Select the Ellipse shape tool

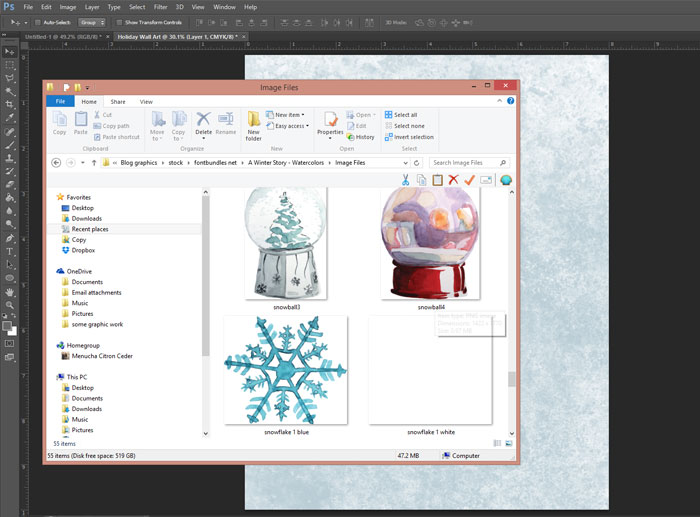(x=9, y=278)
